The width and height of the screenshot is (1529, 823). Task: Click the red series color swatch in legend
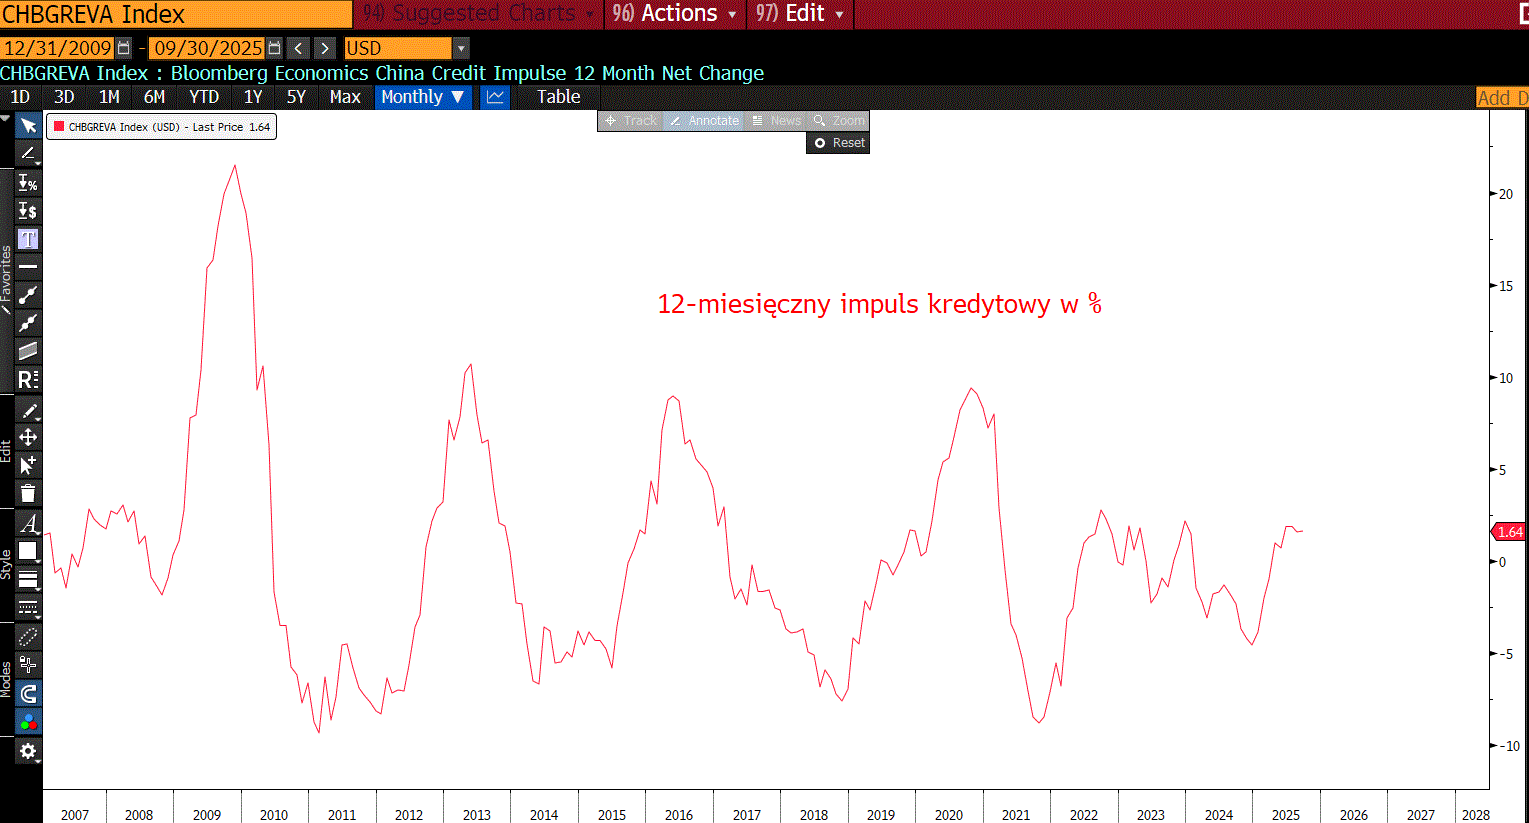(x=59, y=127)
